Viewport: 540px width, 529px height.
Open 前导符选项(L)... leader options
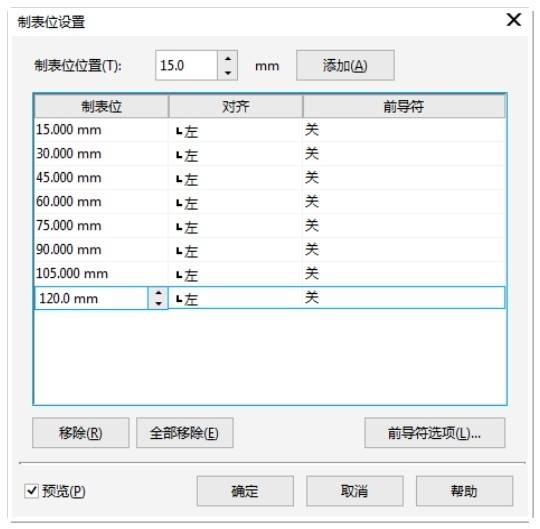435,433
